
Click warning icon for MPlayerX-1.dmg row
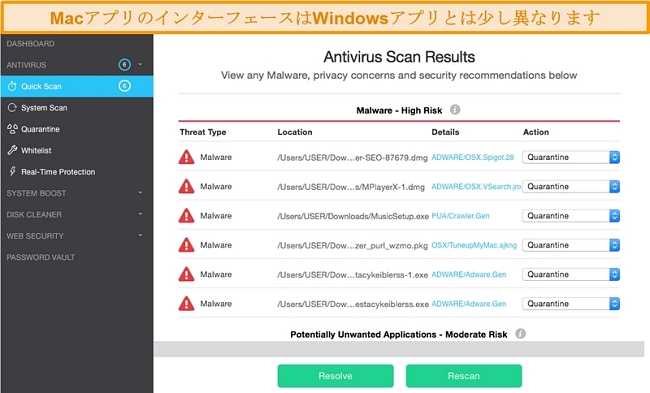187,187
